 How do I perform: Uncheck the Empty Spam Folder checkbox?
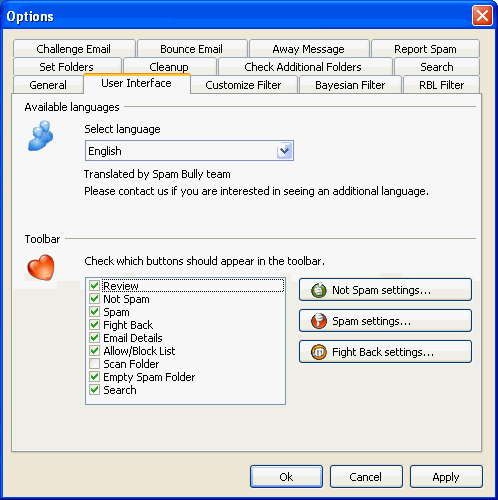coord(94,377)
